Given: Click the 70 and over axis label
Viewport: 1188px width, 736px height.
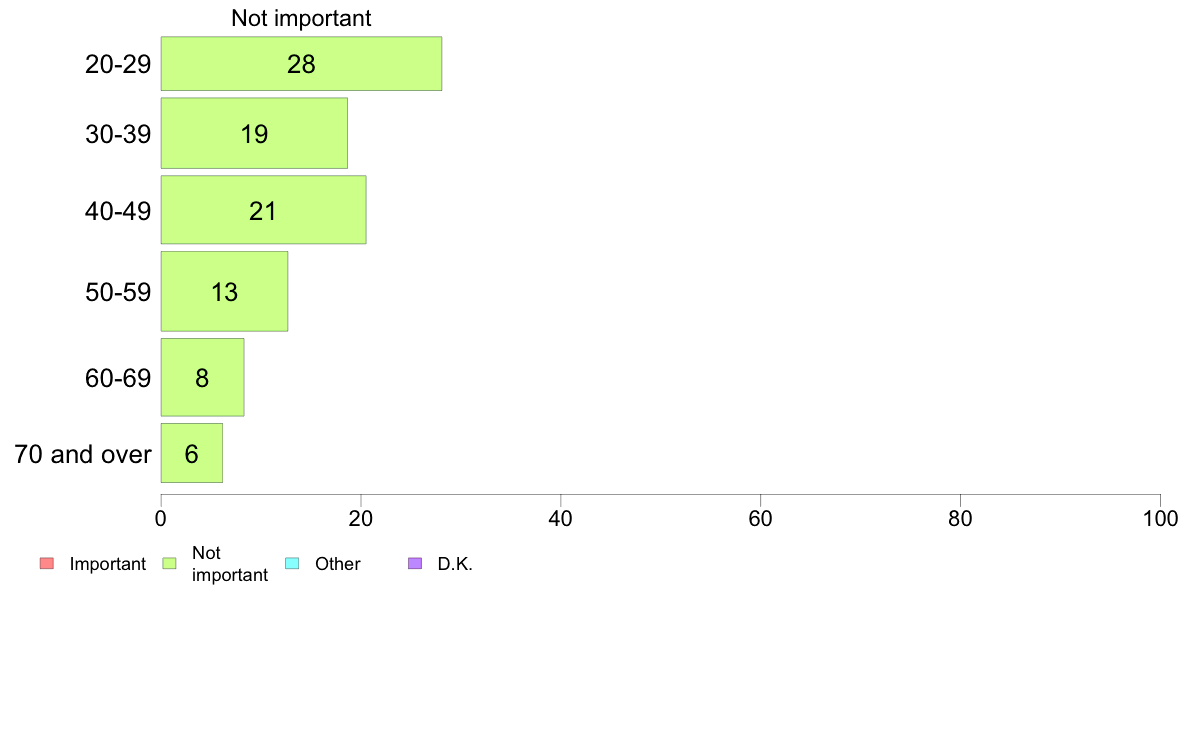Looking at the screenshot, I should click(83, 455).
